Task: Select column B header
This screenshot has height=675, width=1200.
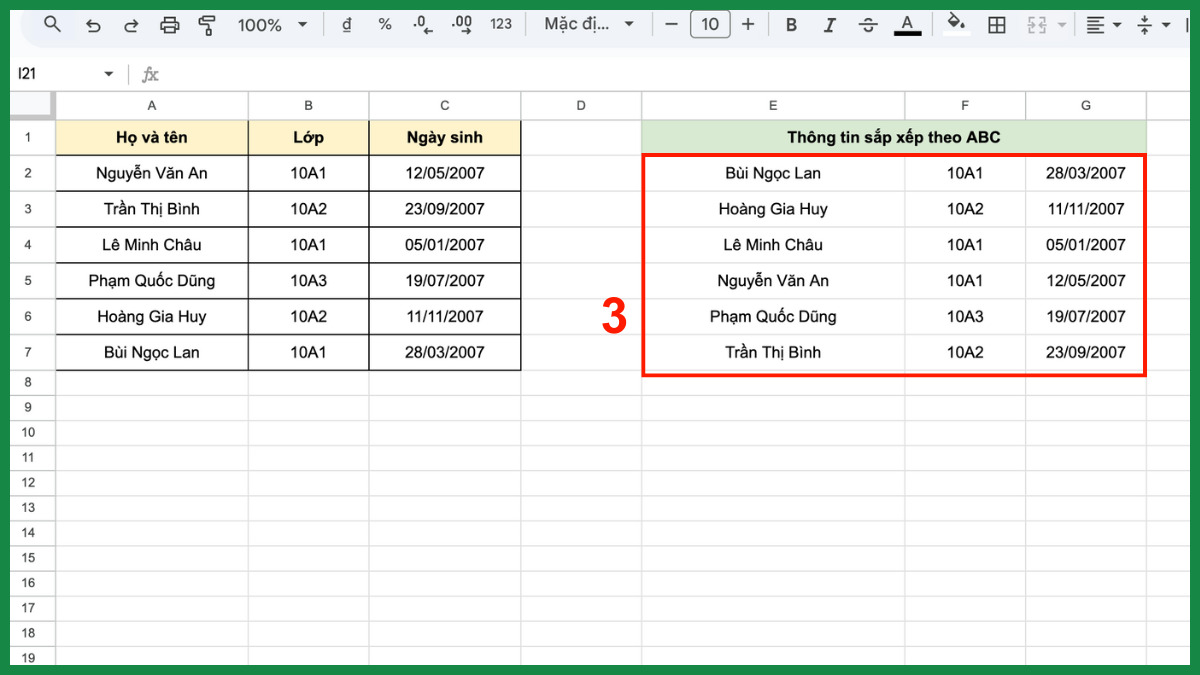Action: pyautogui.click(x=308, y=105)
